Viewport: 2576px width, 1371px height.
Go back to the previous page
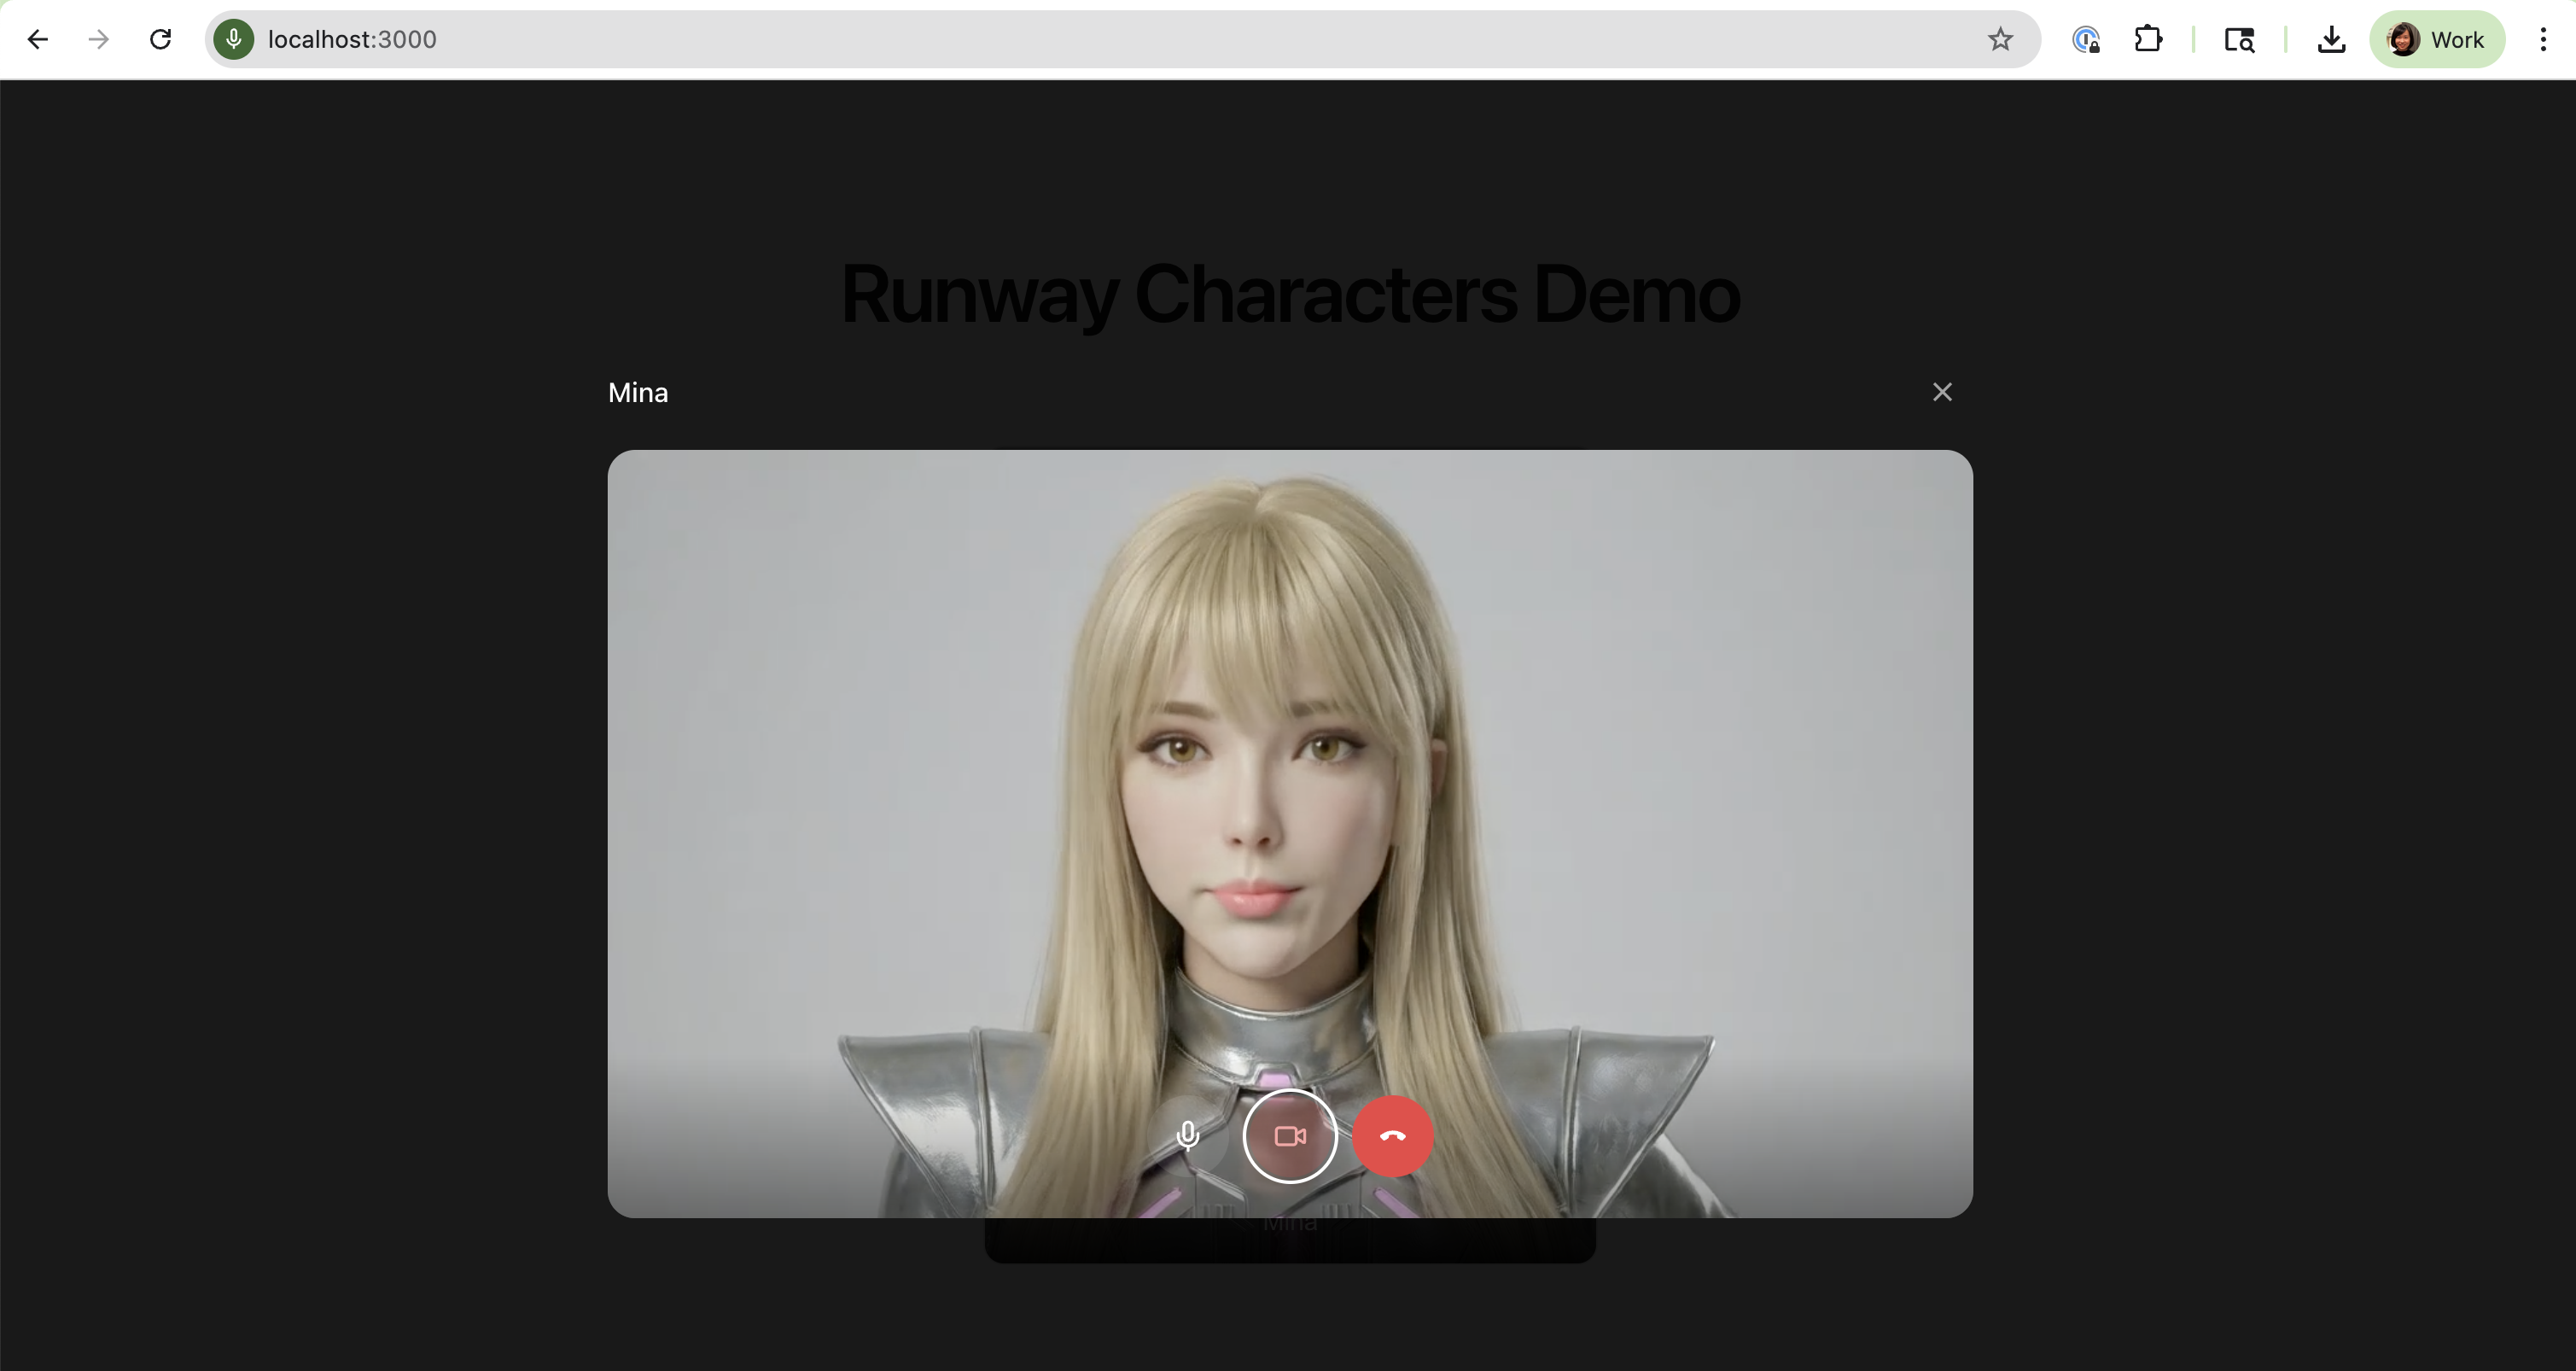pyautogui.click(x=38, y=39)
